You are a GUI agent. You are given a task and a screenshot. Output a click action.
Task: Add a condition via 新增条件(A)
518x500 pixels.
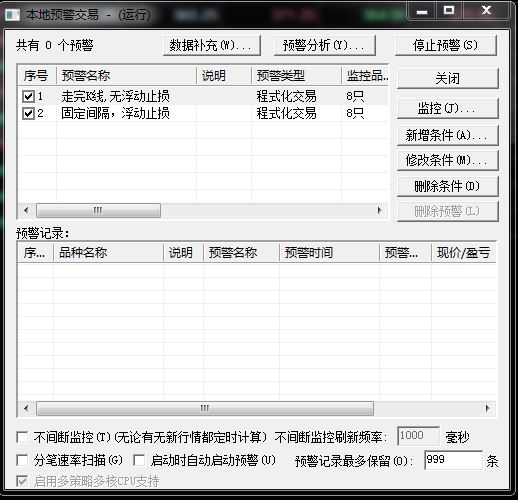click(x=448, y=135)
